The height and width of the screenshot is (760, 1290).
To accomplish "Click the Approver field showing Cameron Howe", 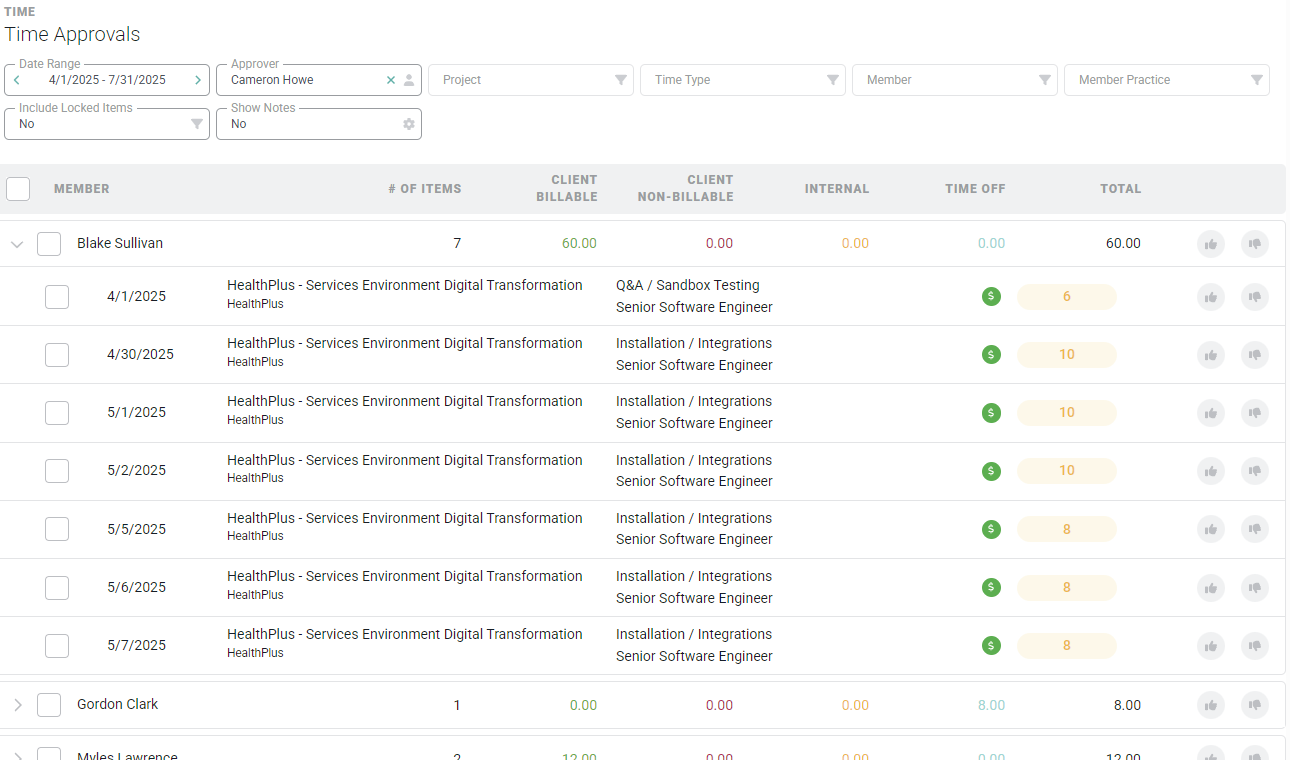I will pyautogui.click(x=319, y=80).
